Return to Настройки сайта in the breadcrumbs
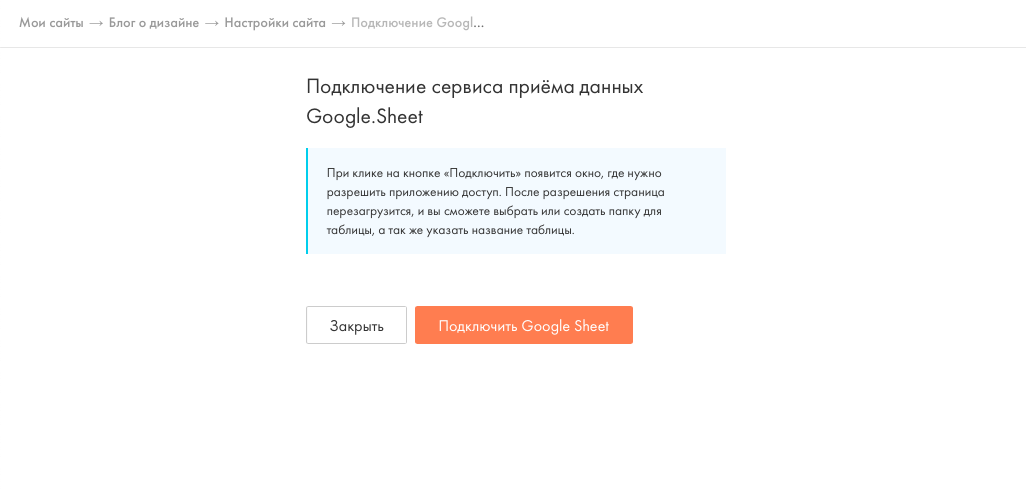Screen dimensions: 1026x493 (275, 24)
